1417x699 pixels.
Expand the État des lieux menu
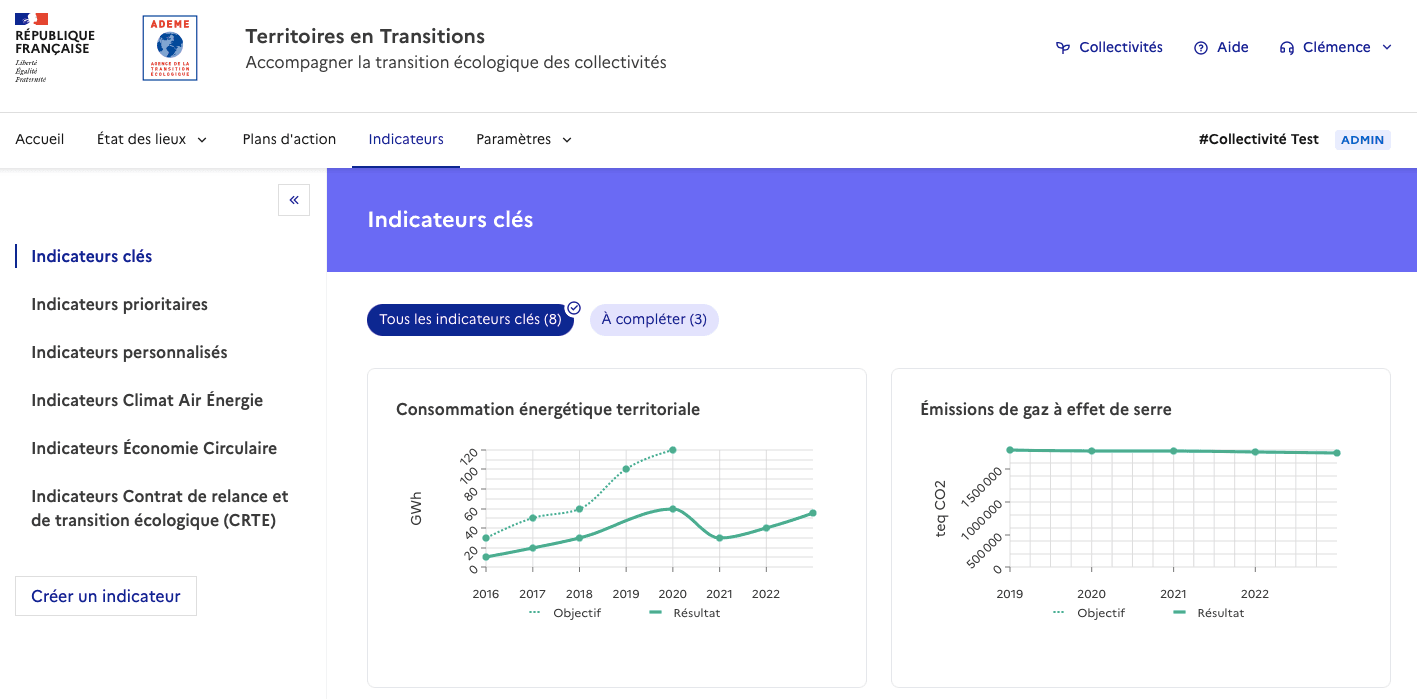pyautogui.click(x=152, y=140)
